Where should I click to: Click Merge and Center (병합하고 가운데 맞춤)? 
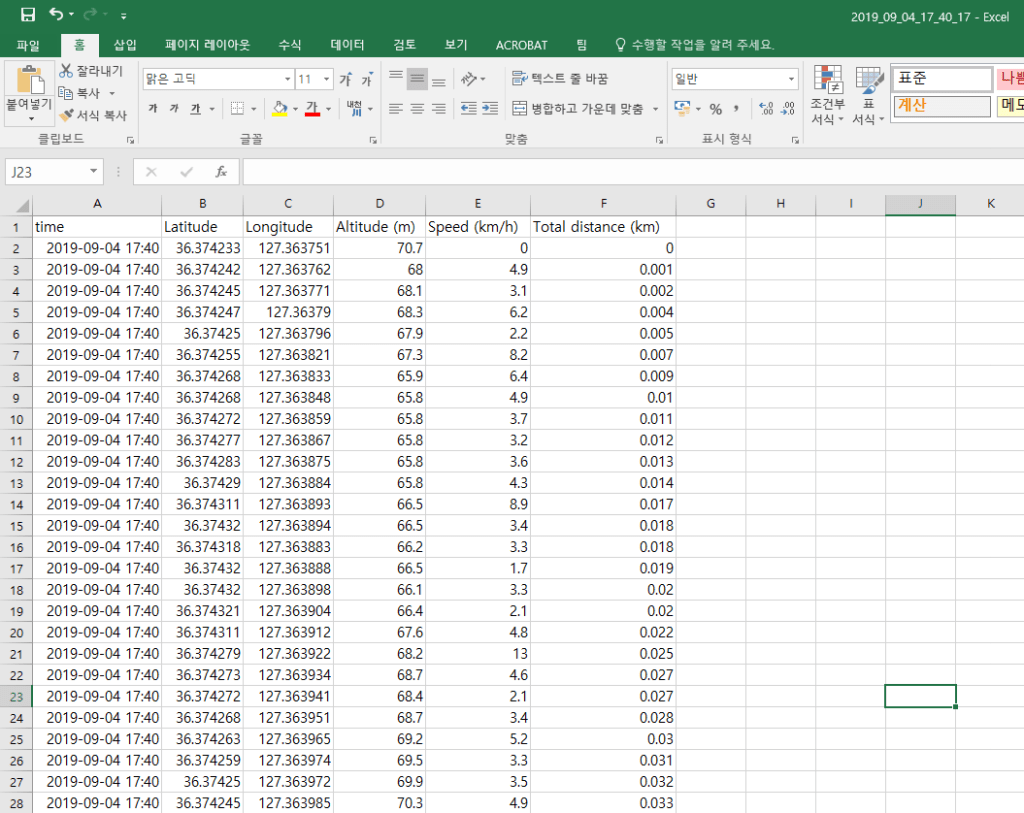577,108
